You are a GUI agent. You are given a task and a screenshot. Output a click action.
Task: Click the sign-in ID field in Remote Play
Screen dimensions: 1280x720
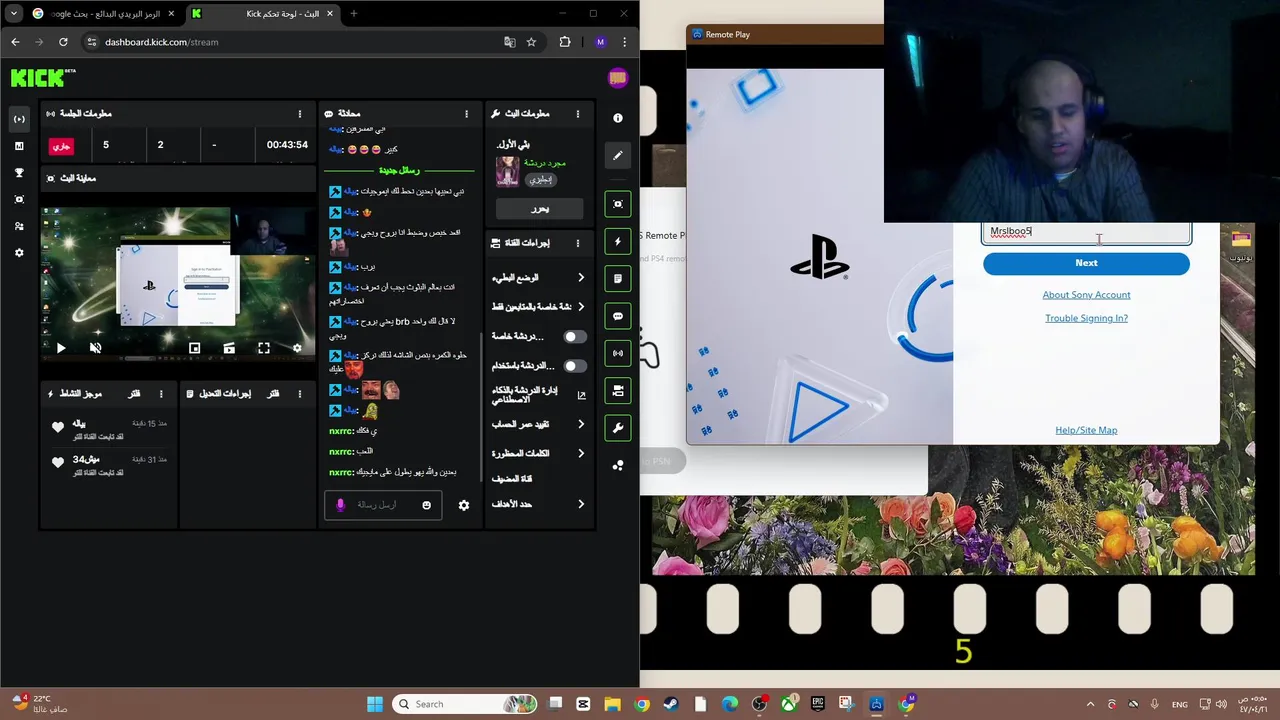click(x=1086, y=233)
